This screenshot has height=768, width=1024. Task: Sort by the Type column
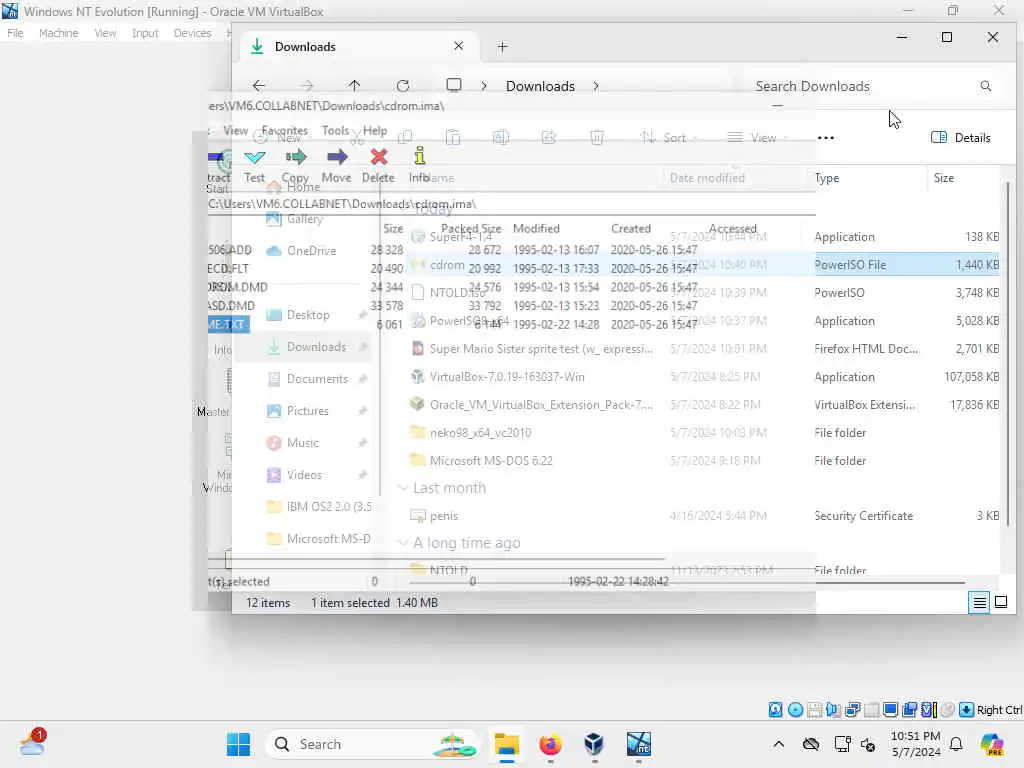click(x=827, y=178)
